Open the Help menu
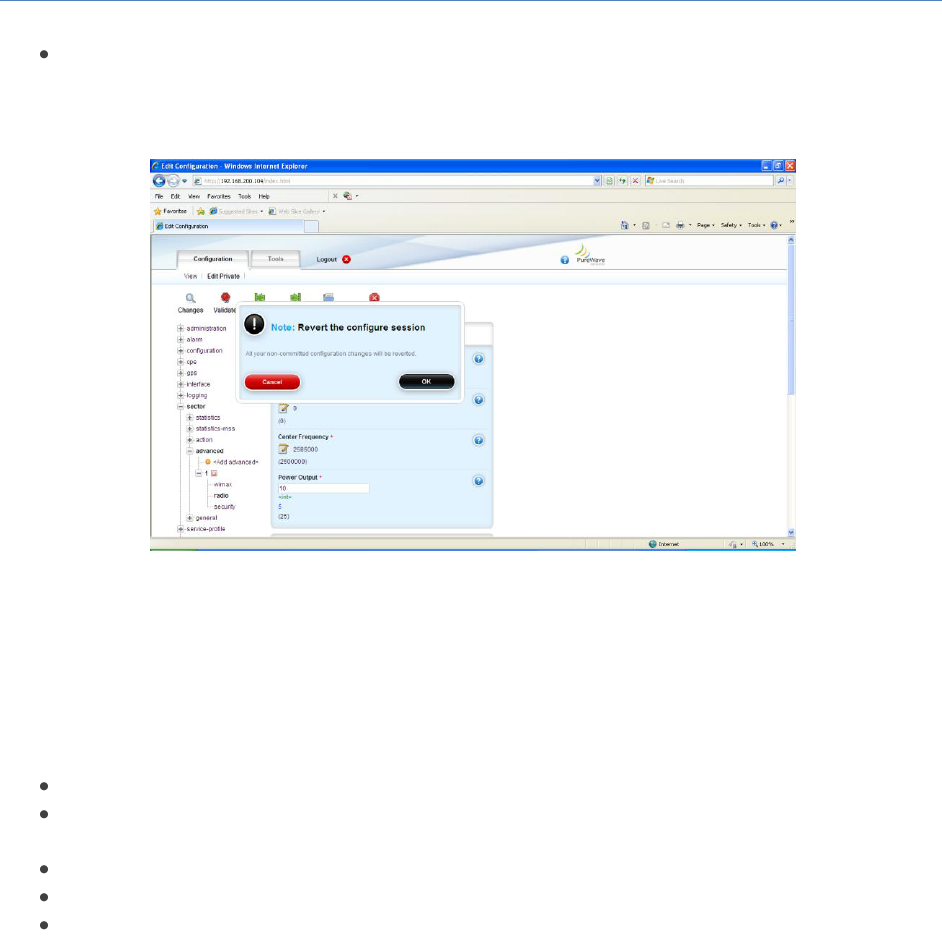This screenshot has width=942, height=937. point(264,196)
